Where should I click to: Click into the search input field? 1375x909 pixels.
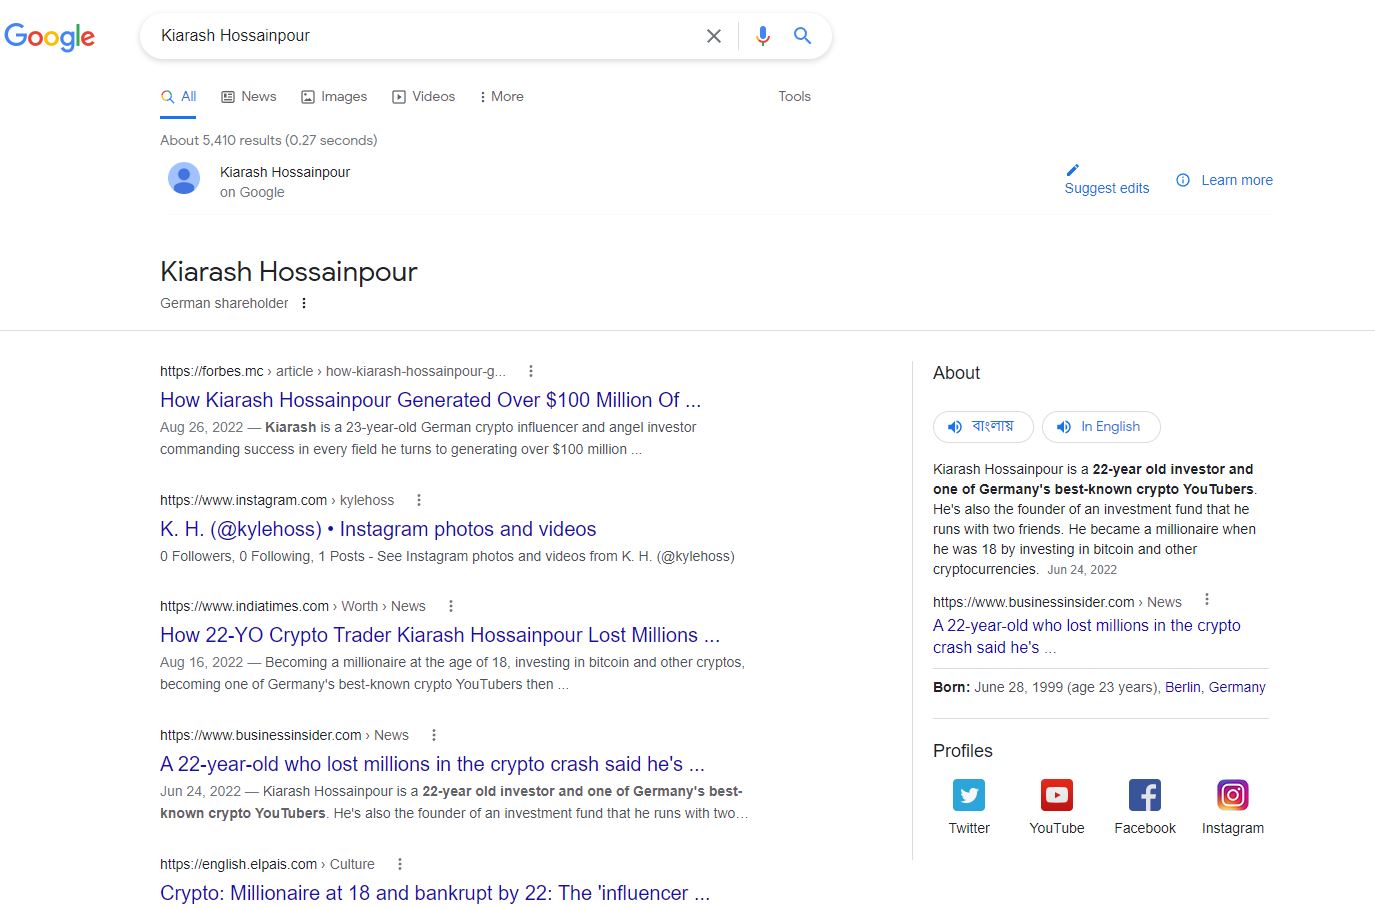(x=425, y=36)
